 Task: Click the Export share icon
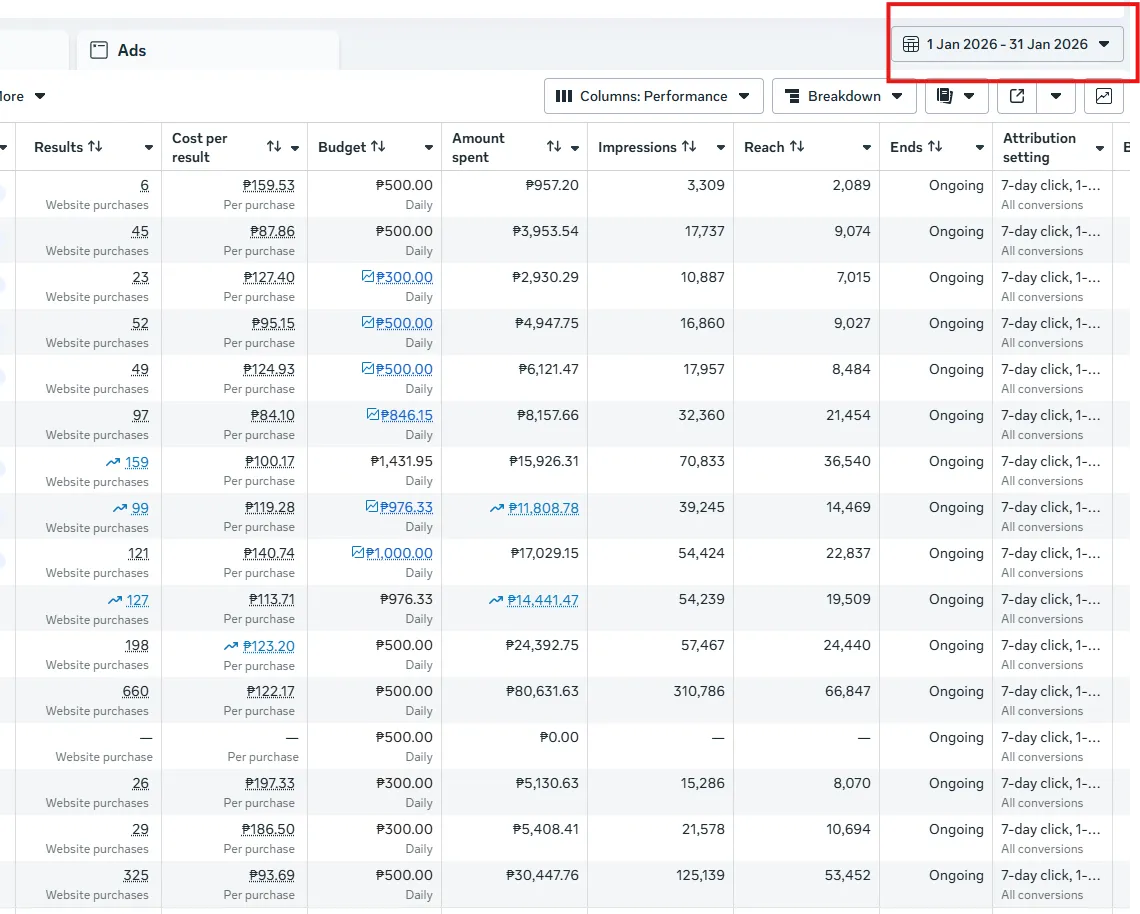pos(1017,96)
